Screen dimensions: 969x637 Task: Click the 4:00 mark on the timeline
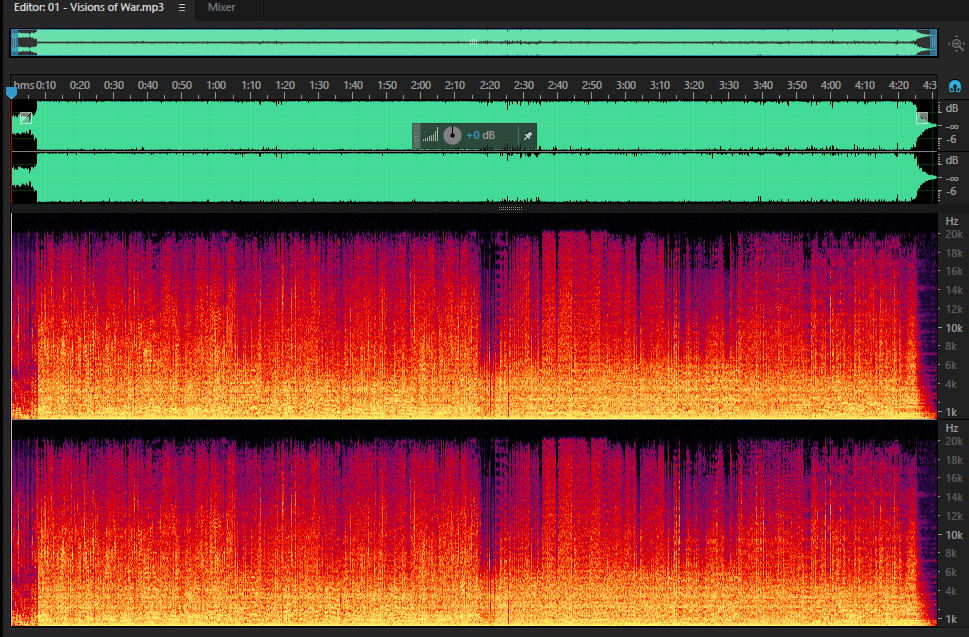[x=831, y=85]
